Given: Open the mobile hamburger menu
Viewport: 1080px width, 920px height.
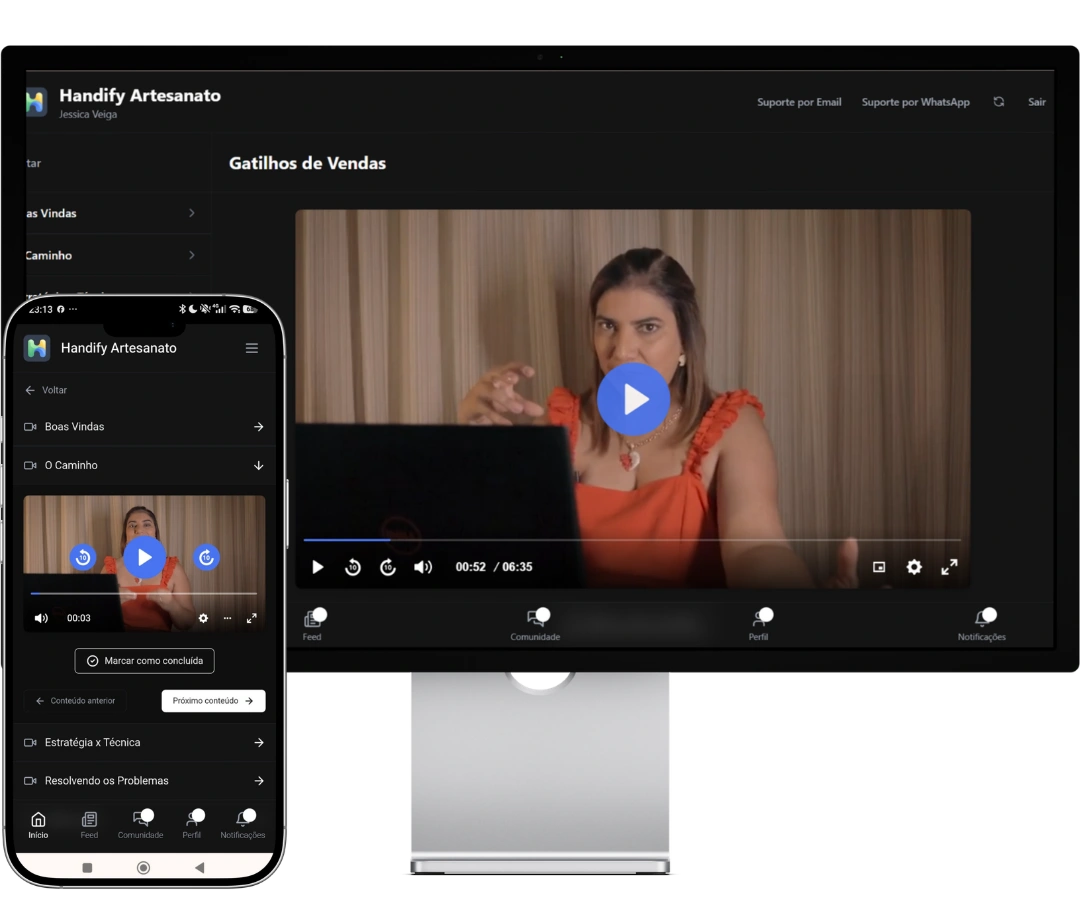Looking at the screenshot, I should [x=252, y=348].
